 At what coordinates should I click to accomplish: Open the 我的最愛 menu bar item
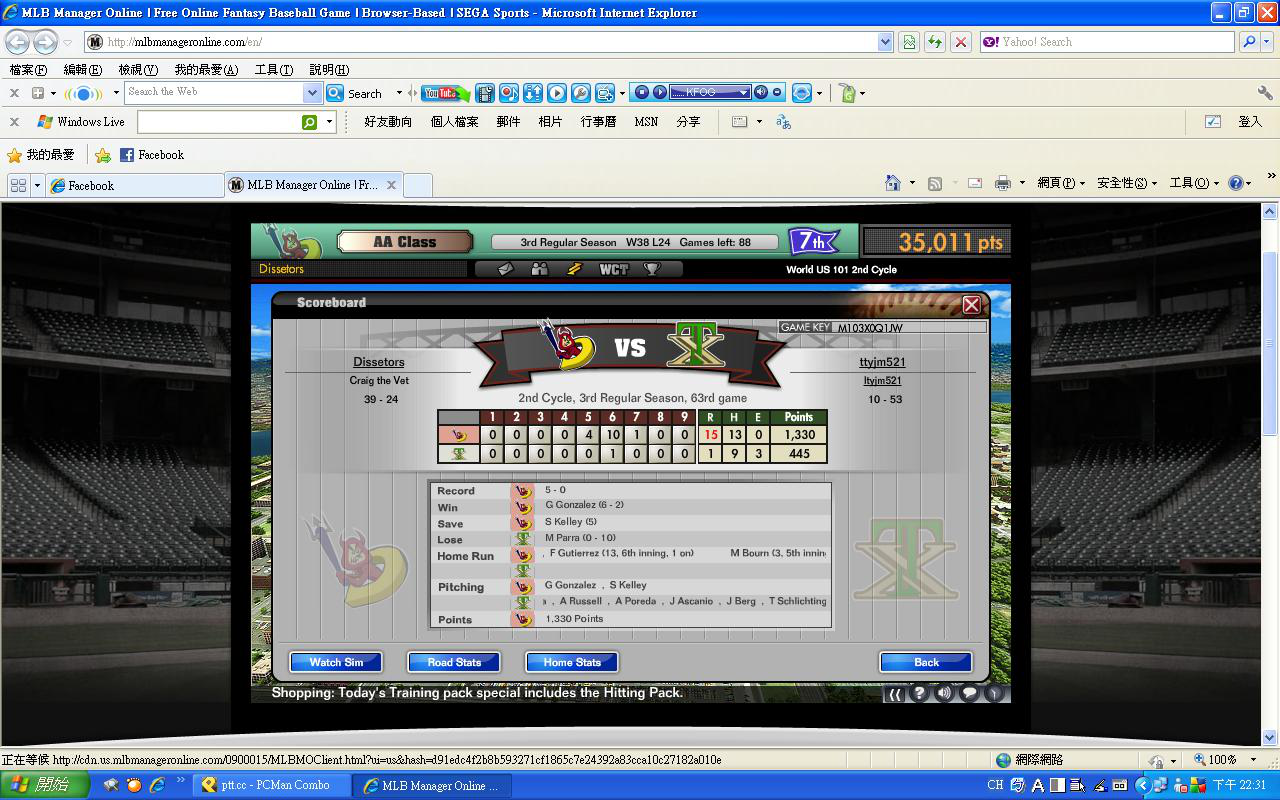click(206, 70)
